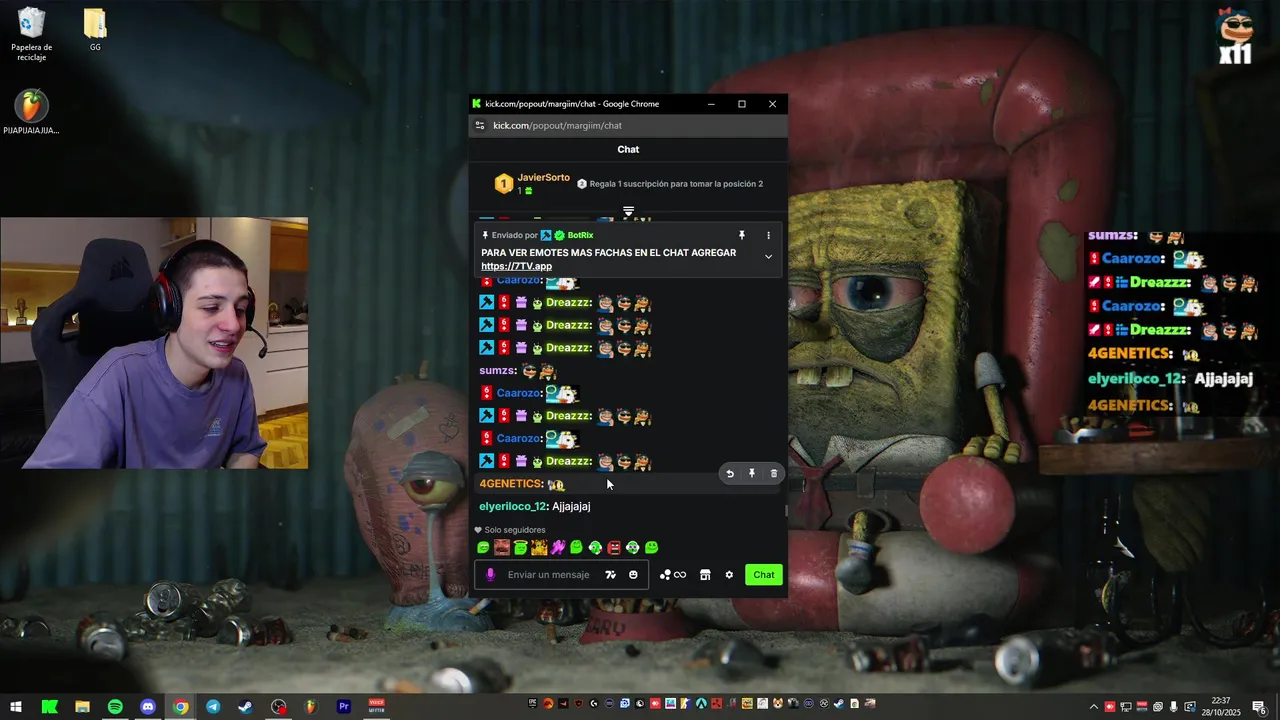This screenshot has height=720, width=1280.
Task: Open Windows notification center
Action: pos(1259,707)
